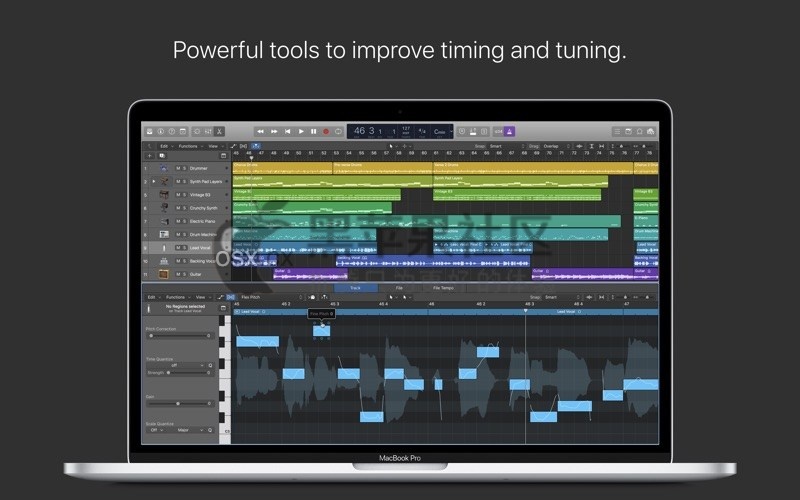Viewport: 800px width, 500px height.
Task: Mute the Vintage B3 track
Action: pos(178,195)
